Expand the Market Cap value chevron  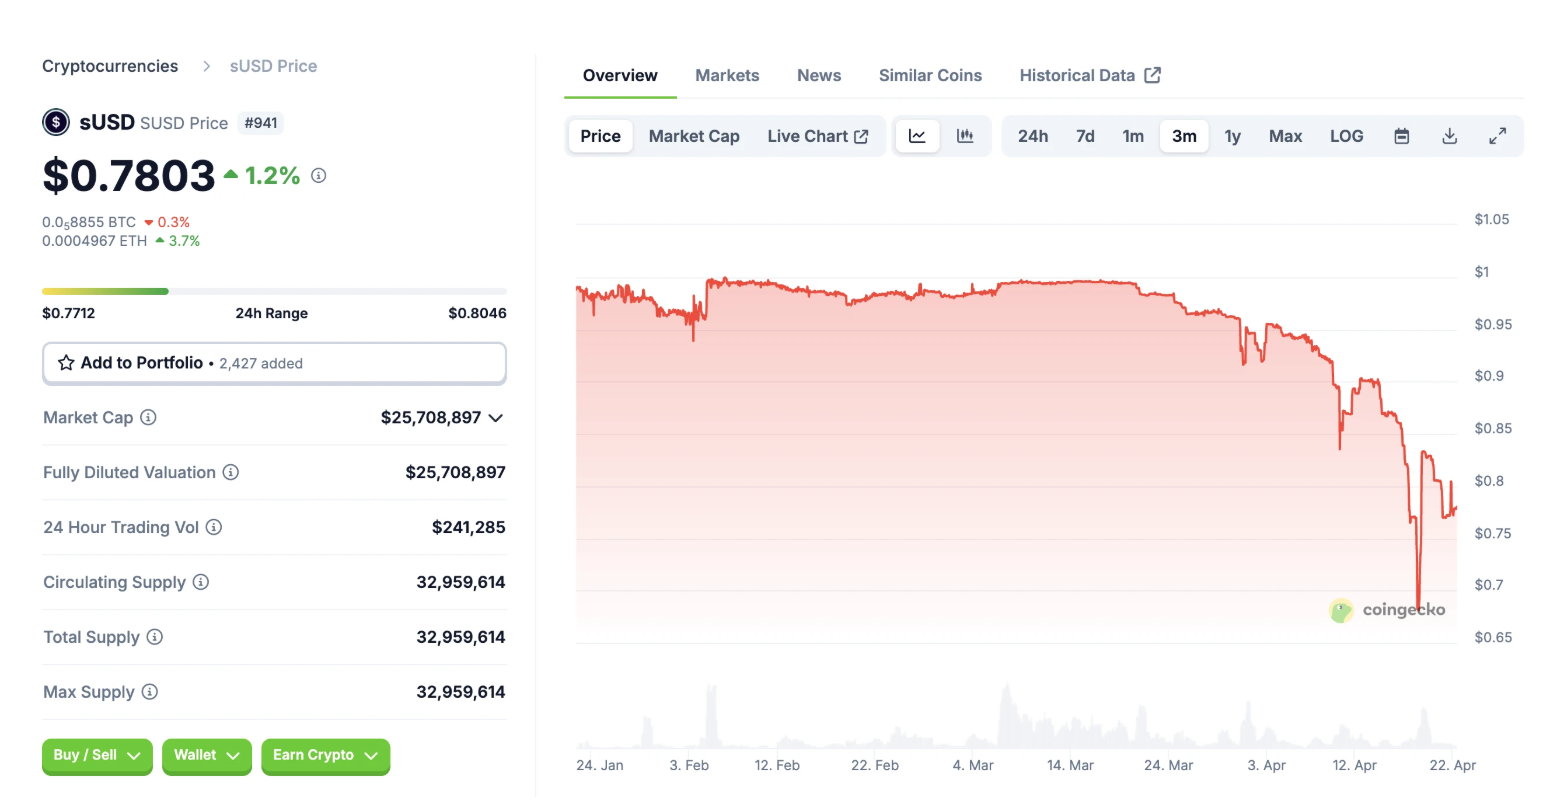(496, 418)
